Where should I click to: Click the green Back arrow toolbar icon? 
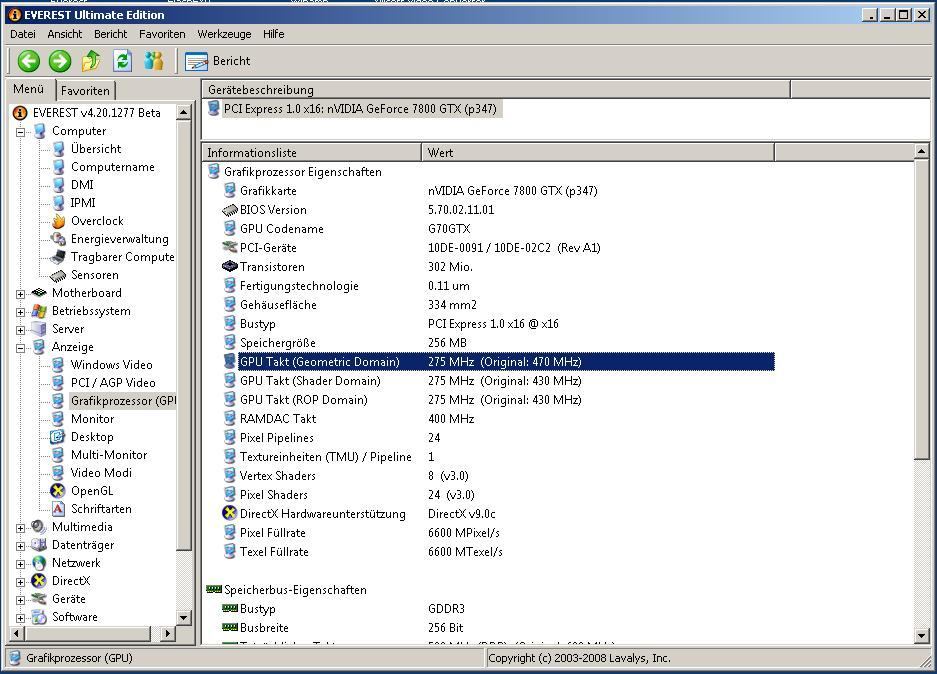[x=28, y=60]
